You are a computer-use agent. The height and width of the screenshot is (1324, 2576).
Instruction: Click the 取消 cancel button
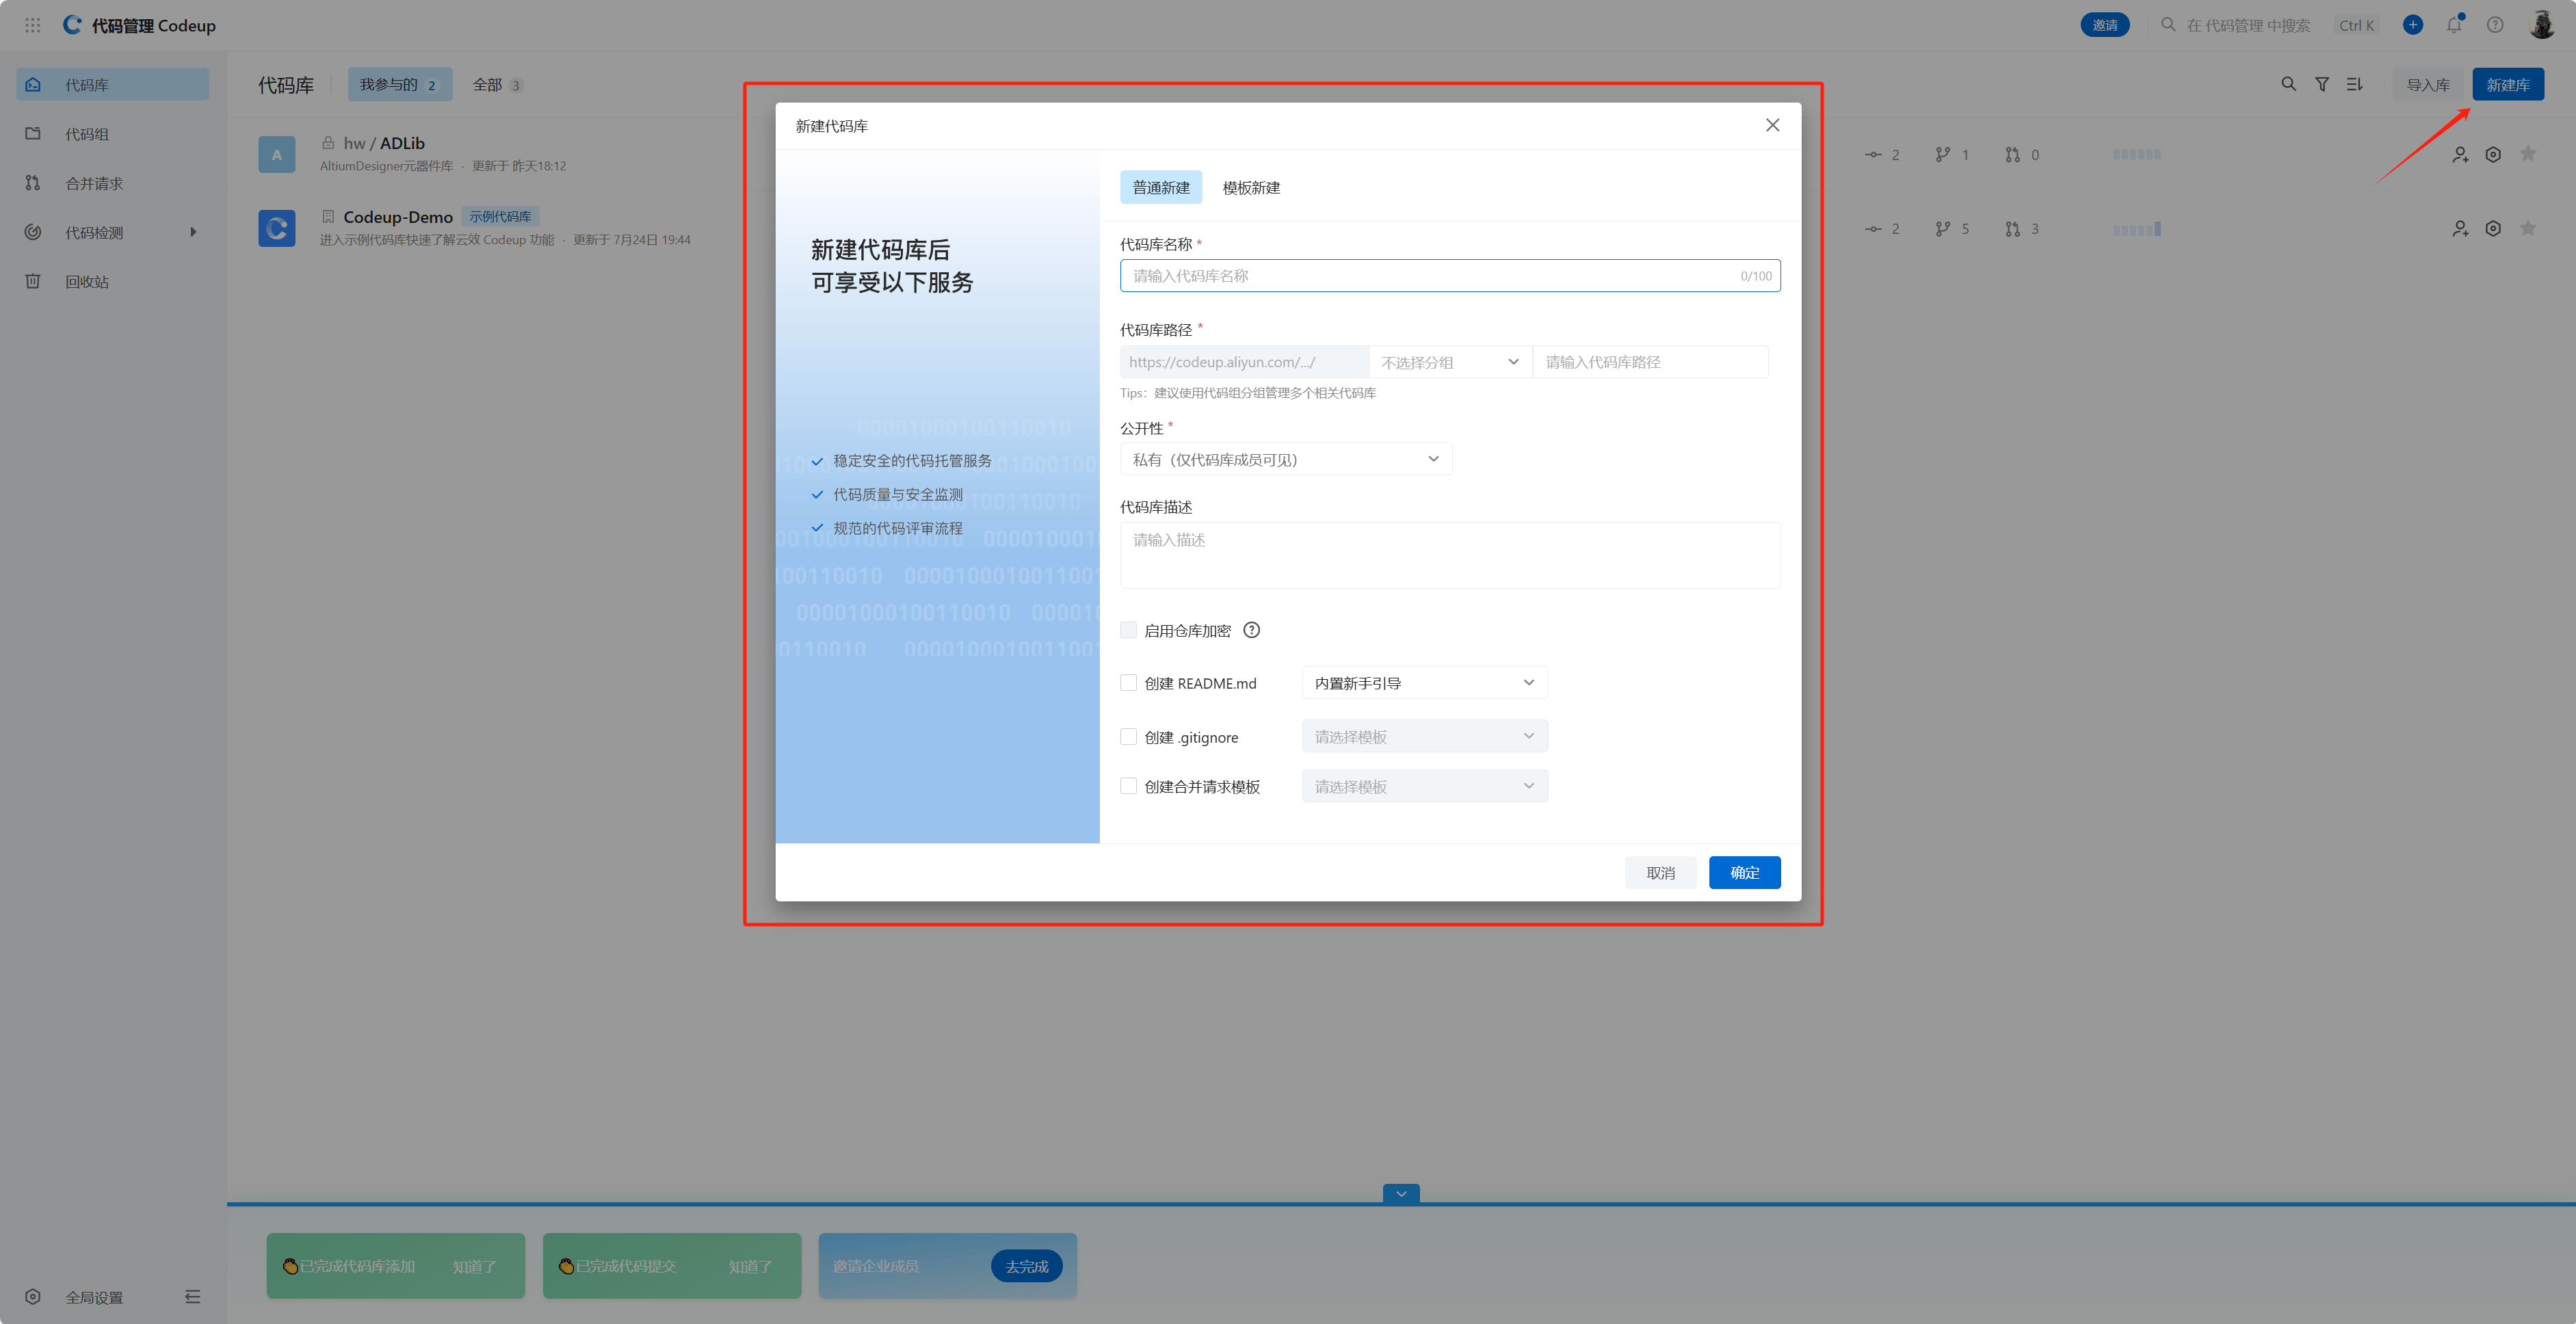tap(1660, 873)
